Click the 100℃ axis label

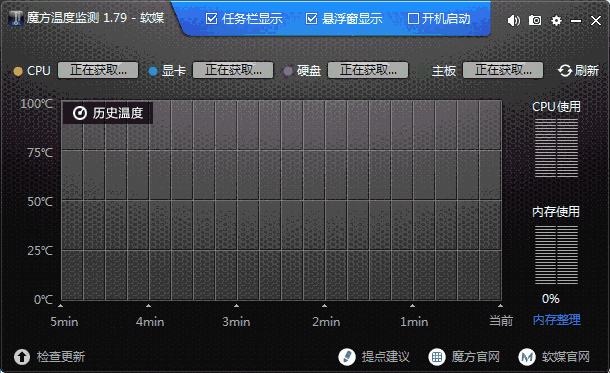pyautogui.click(x=36, y=104)
